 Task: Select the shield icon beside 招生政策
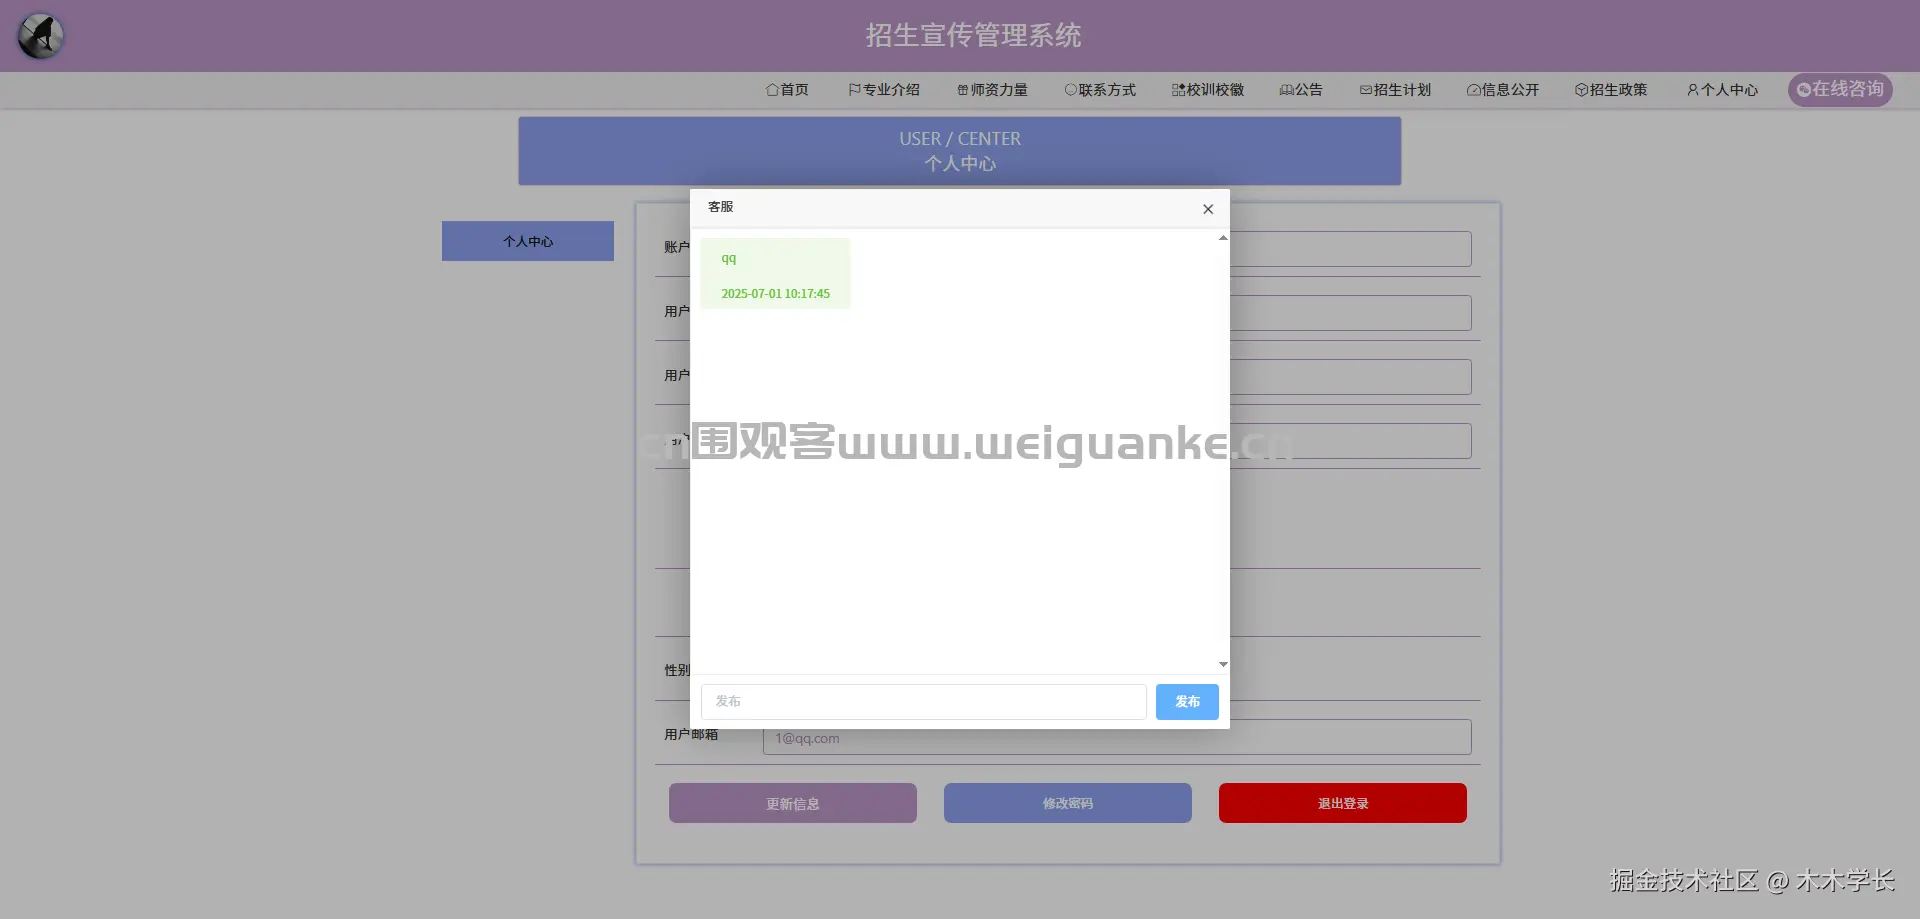1580,90
